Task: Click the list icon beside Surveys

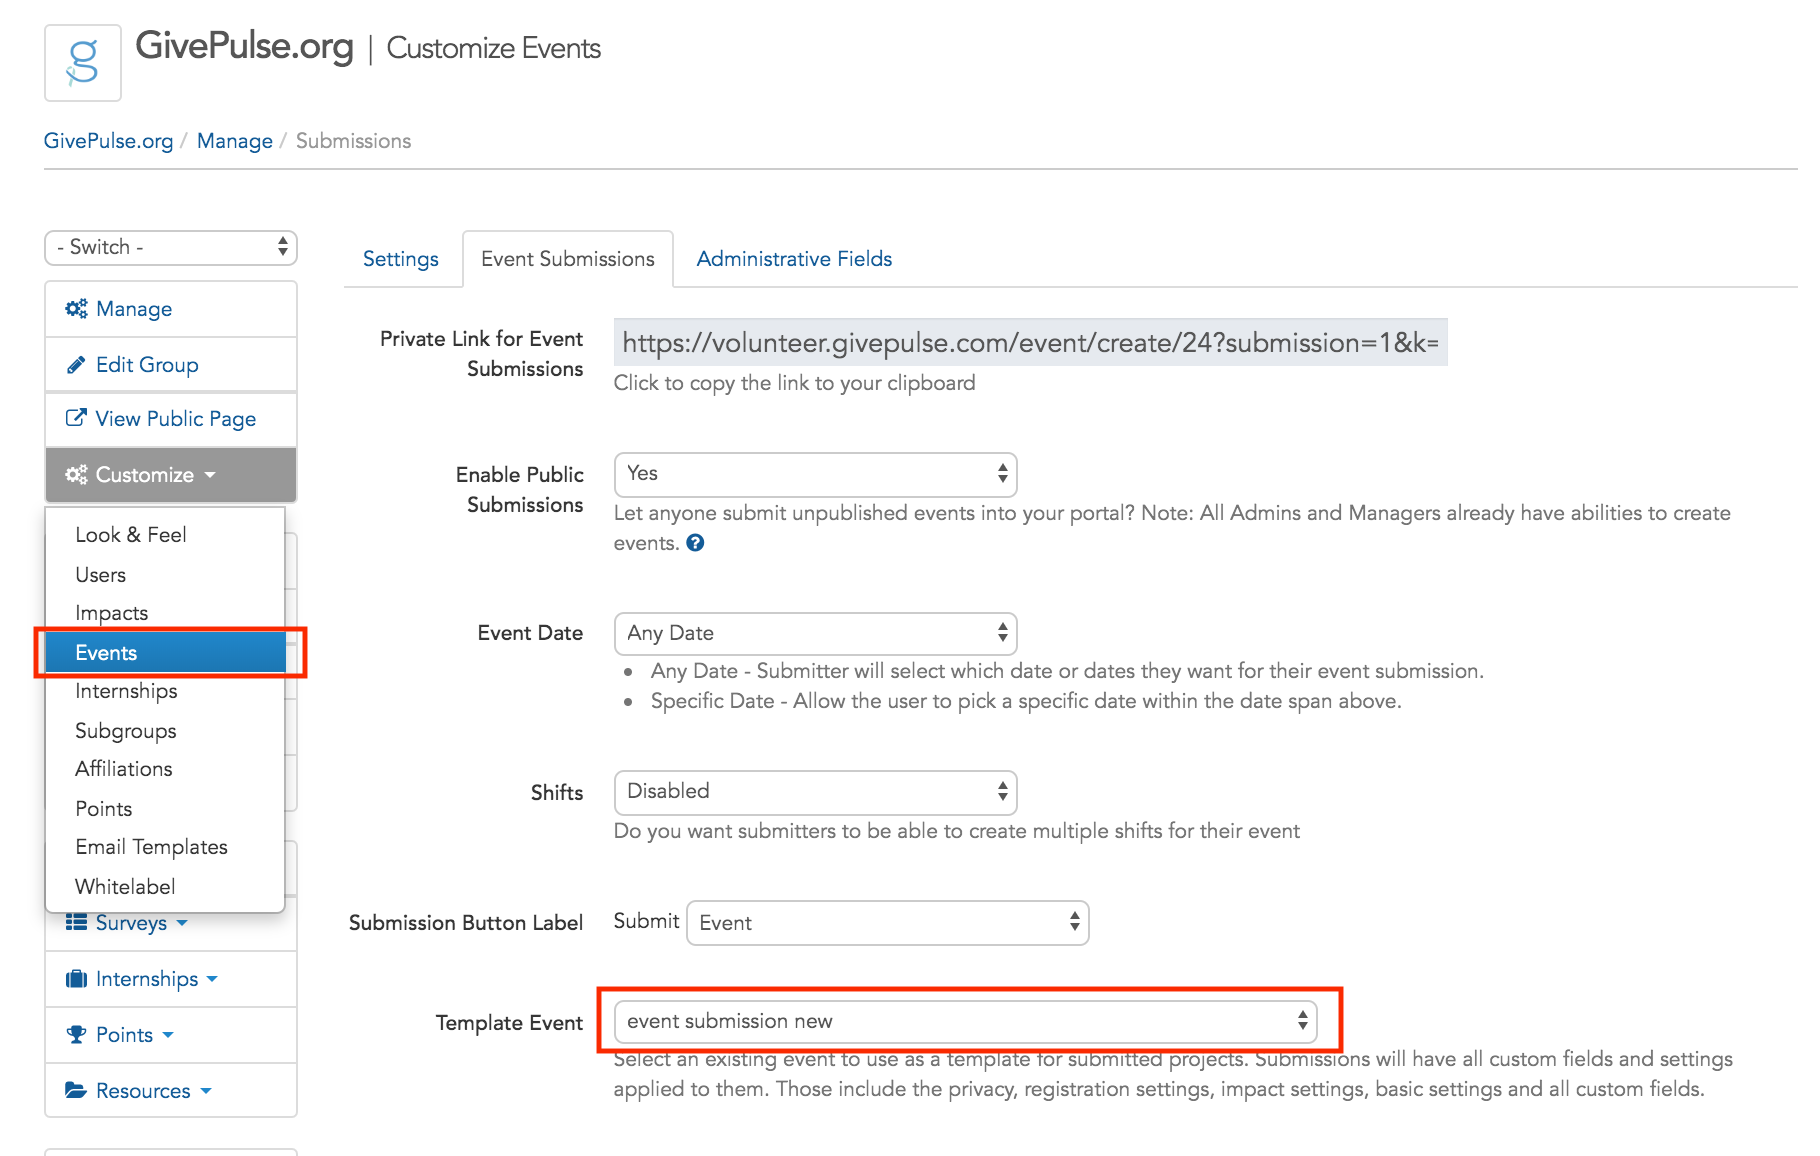Action: click(x=76, y=922)
